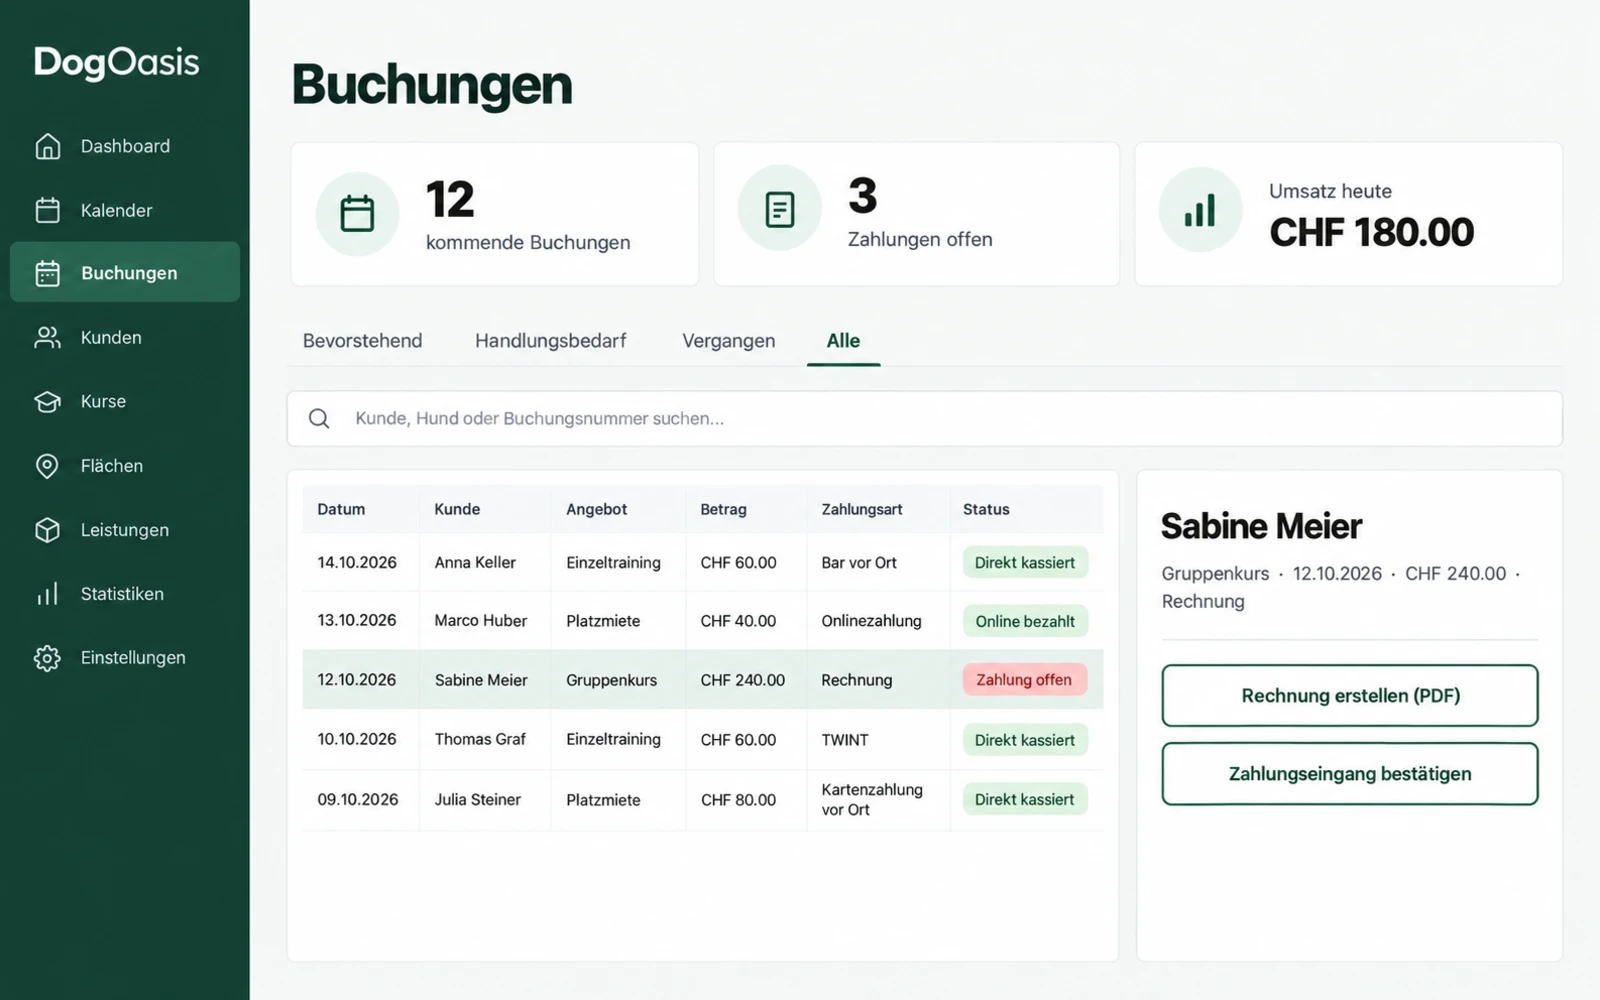Image resolution: width=1600 pixels, height=1000 pixels.
Task: Click the Statistiken bar chart icon
Action: click(x=47, y=594)
